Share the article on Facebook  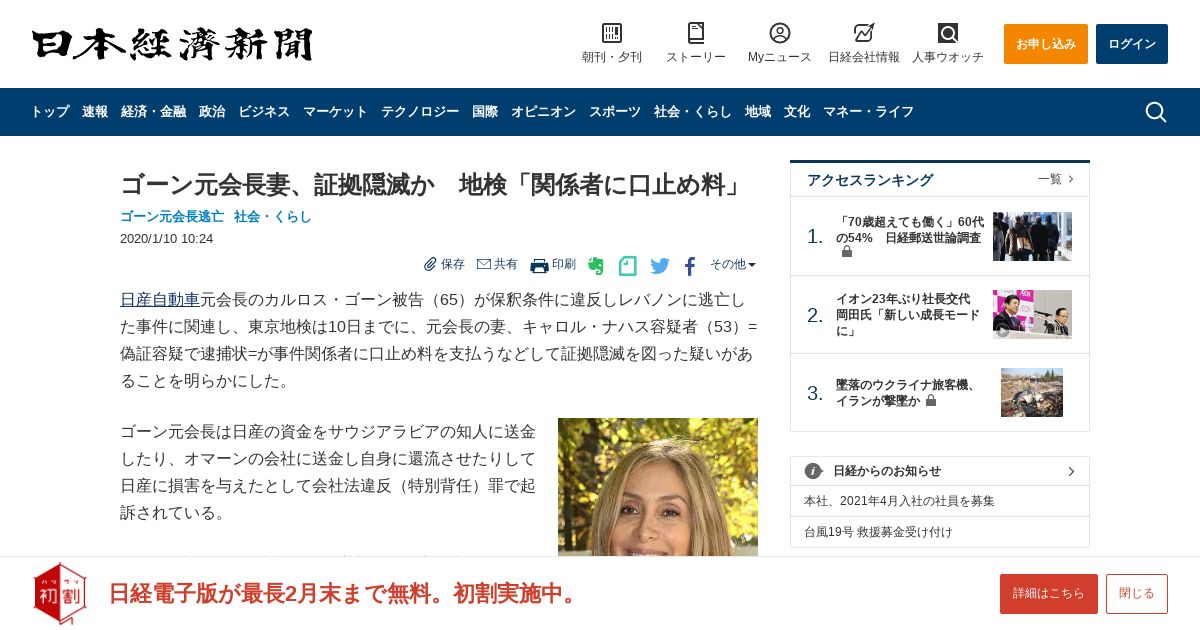point(690,266)
